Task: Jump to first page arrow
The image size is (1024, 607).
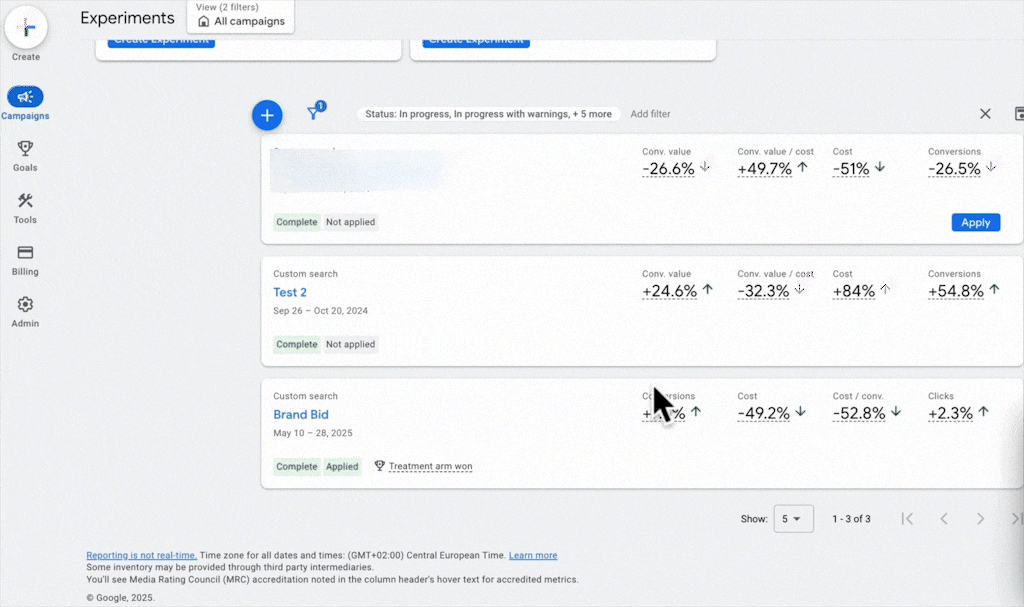Action: (x=907, y=519)
